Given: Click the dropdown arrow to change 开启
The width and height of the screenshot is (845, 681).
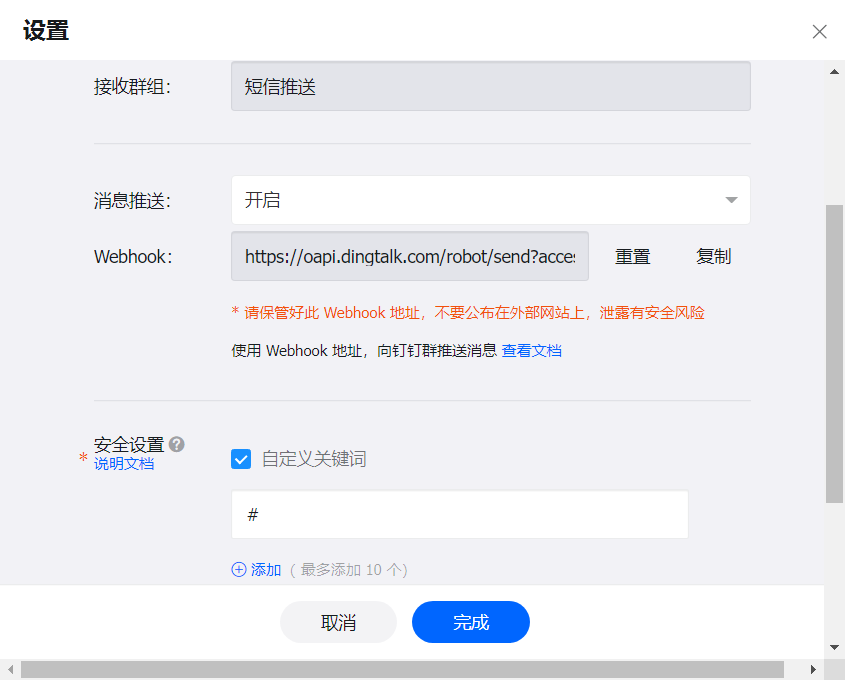Looking at the screenshot, I should click(x=729, y=200).
